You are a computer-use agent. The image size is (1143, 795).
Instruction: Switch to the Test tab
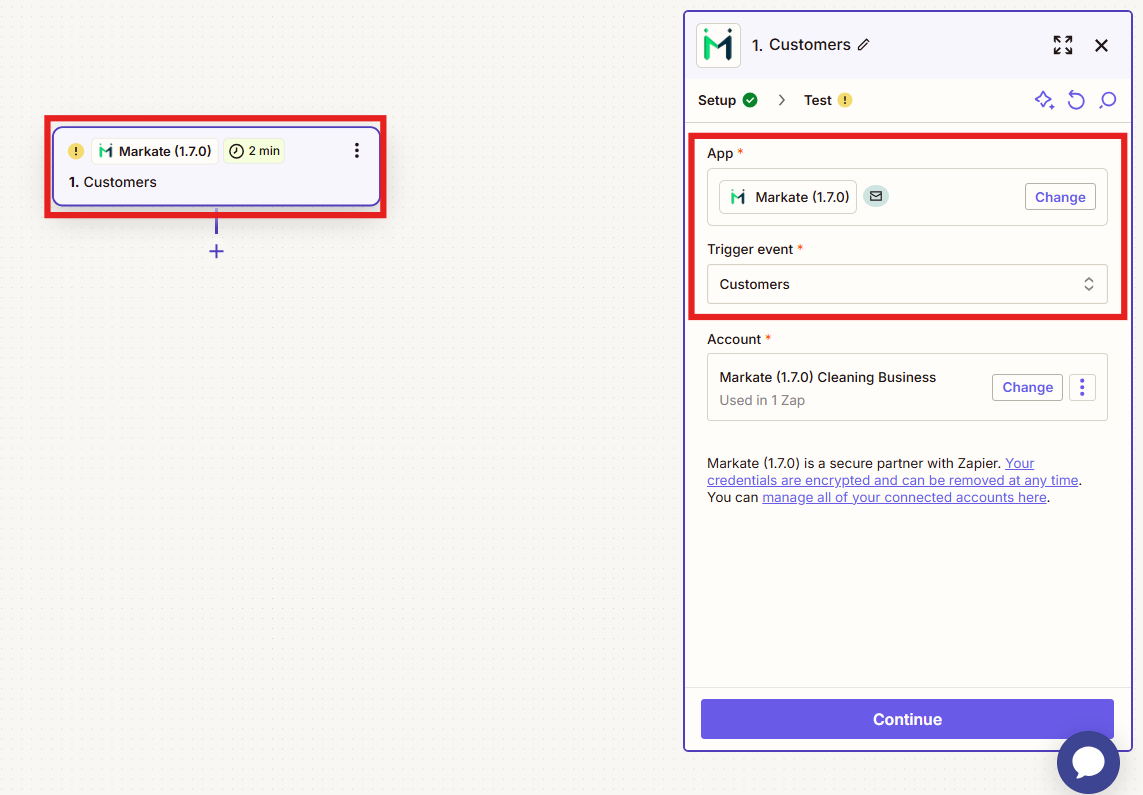click(817, 101)
